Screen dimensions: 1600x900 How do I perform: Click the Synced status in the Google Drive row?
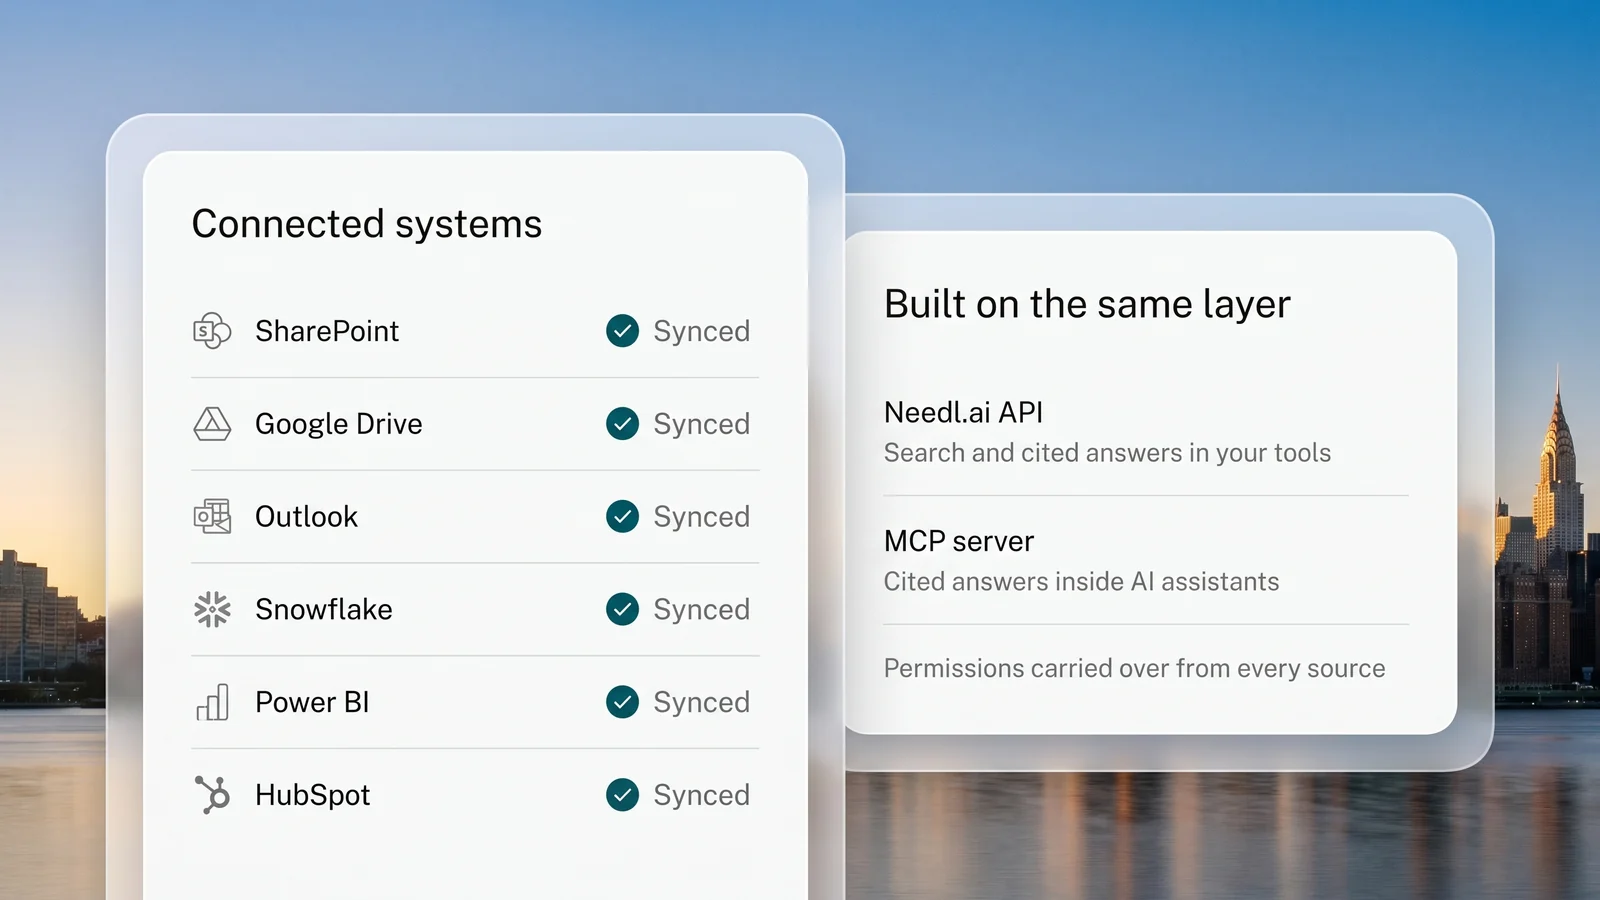(x=701, y=425)
